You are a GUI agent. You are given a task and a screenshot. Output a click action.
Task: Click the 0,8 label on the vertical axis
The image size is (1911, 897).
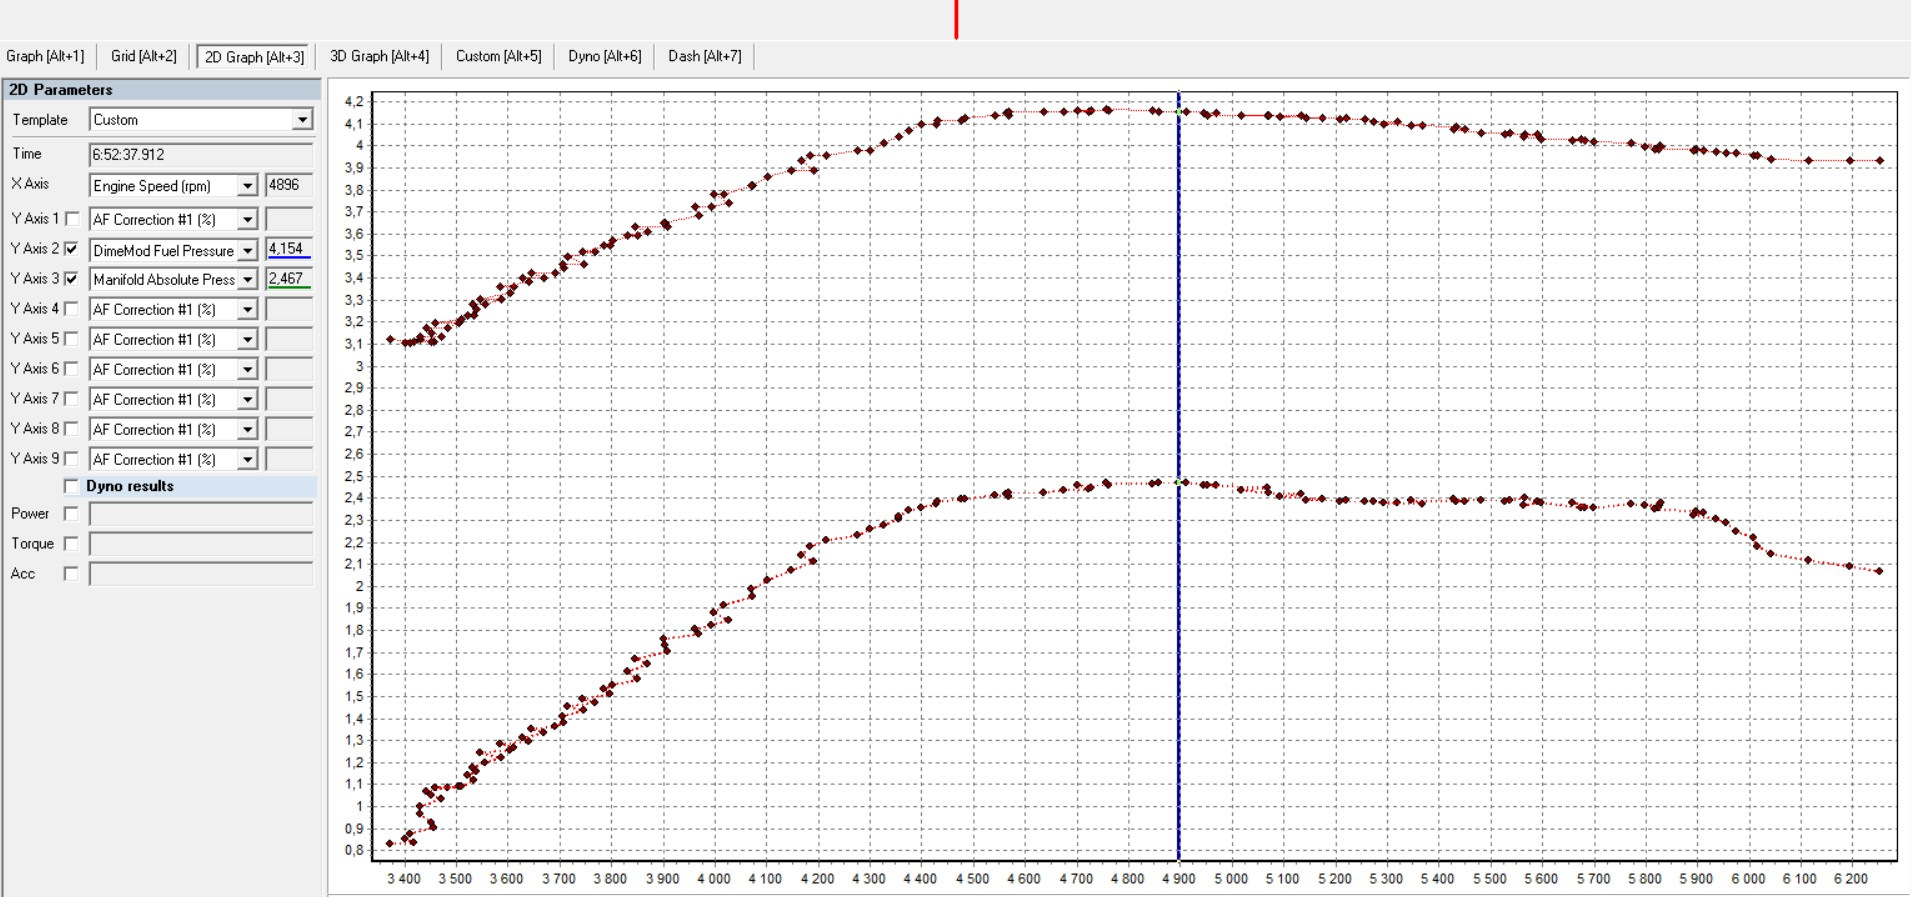[354, 850]
